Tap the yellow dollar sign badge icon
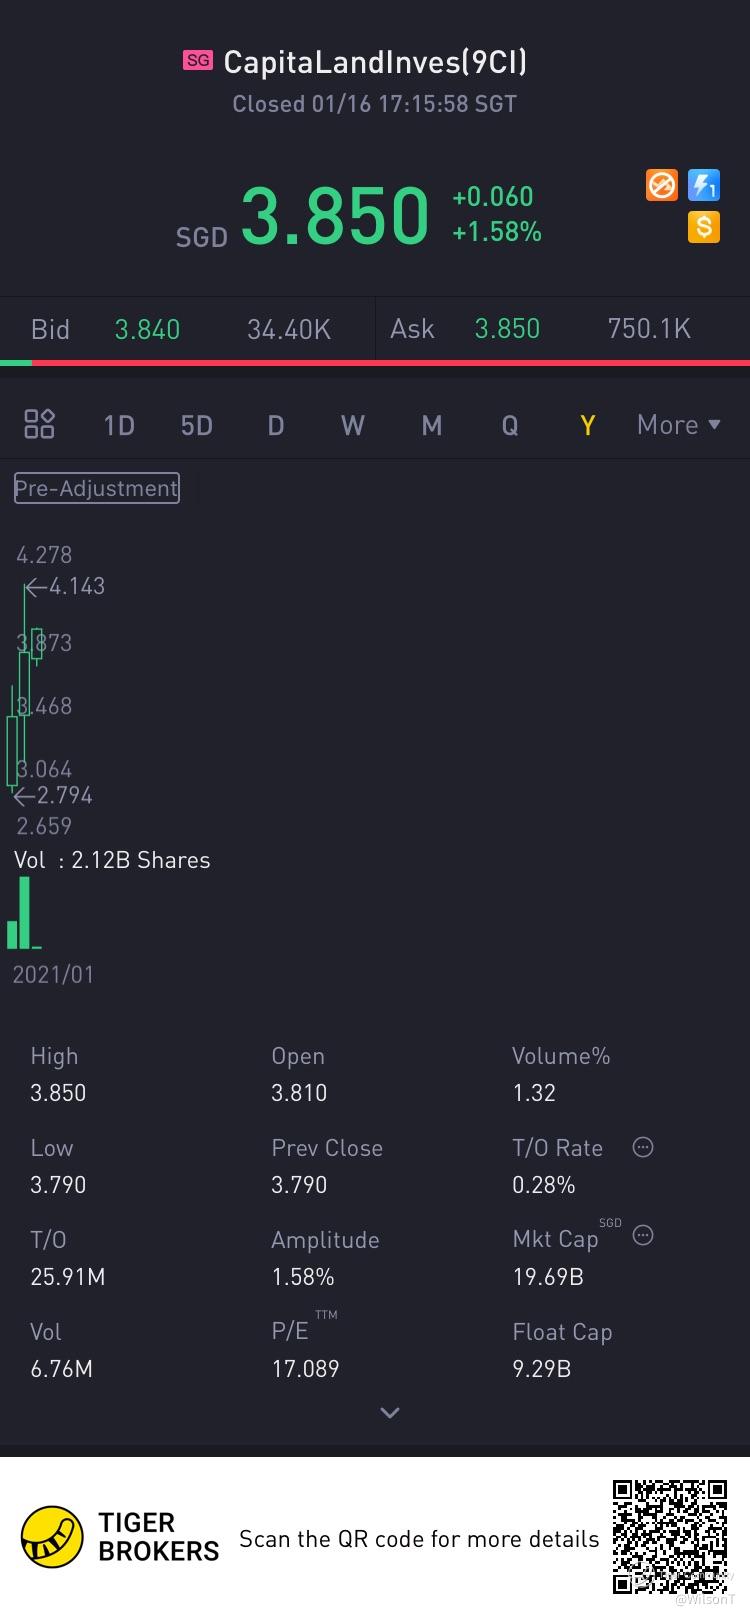Viewport: 750px width, 1617px height. [x=704, y=227]
